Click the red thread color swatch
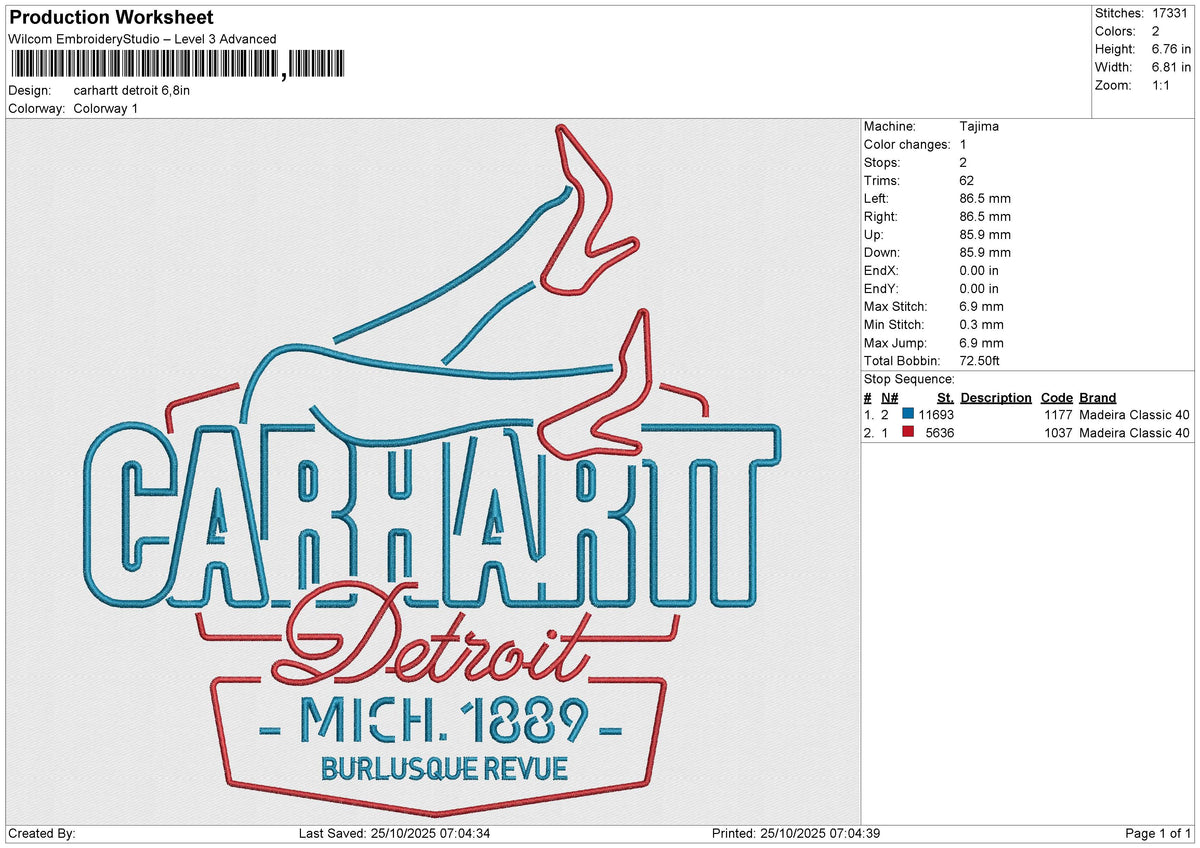Image resolution: width=1200 pixels, height=848 pixels. point(908,433)
